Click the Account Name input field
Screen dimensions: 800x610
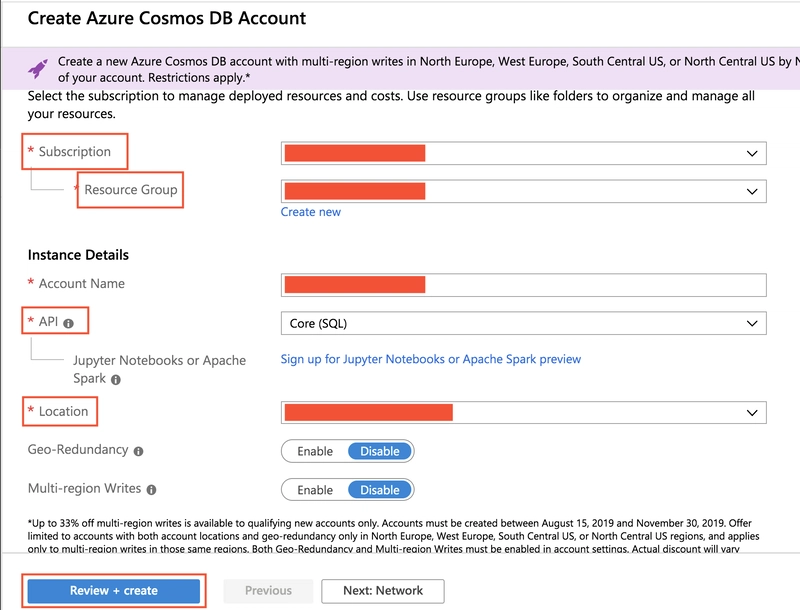pos(523,285)
